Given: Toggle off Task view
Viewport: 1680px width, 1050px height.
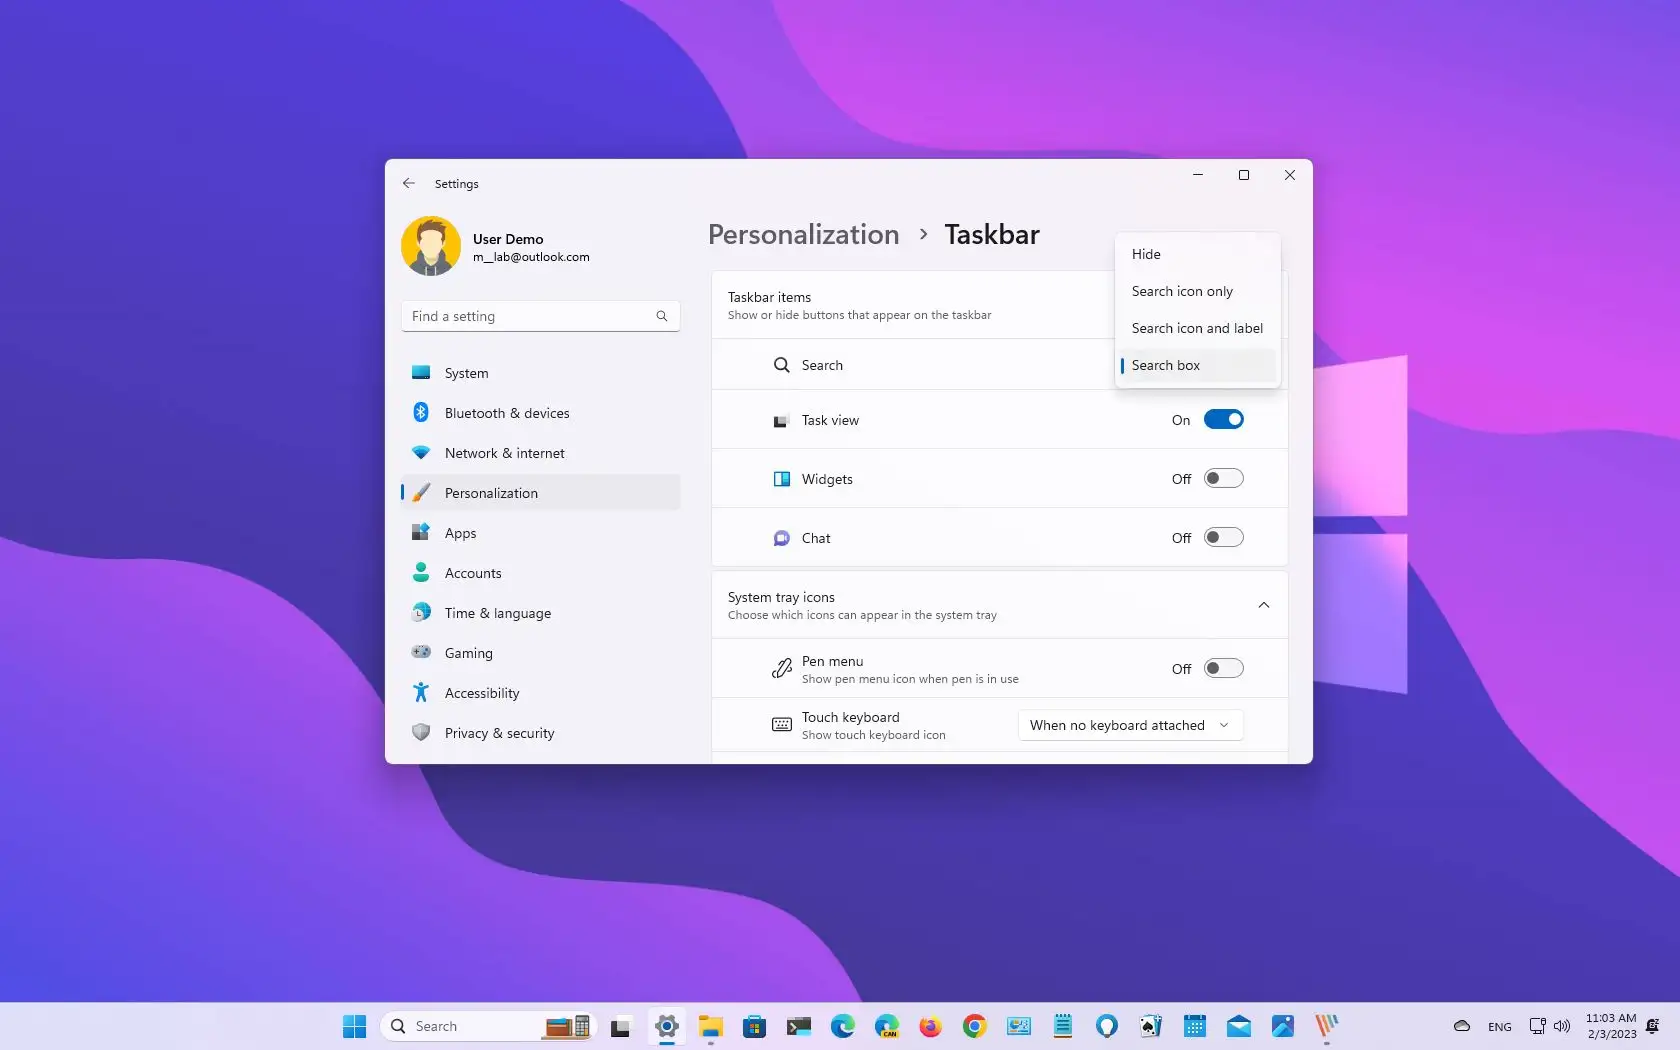Looking at the screenshot, I should pos(1224,419).
